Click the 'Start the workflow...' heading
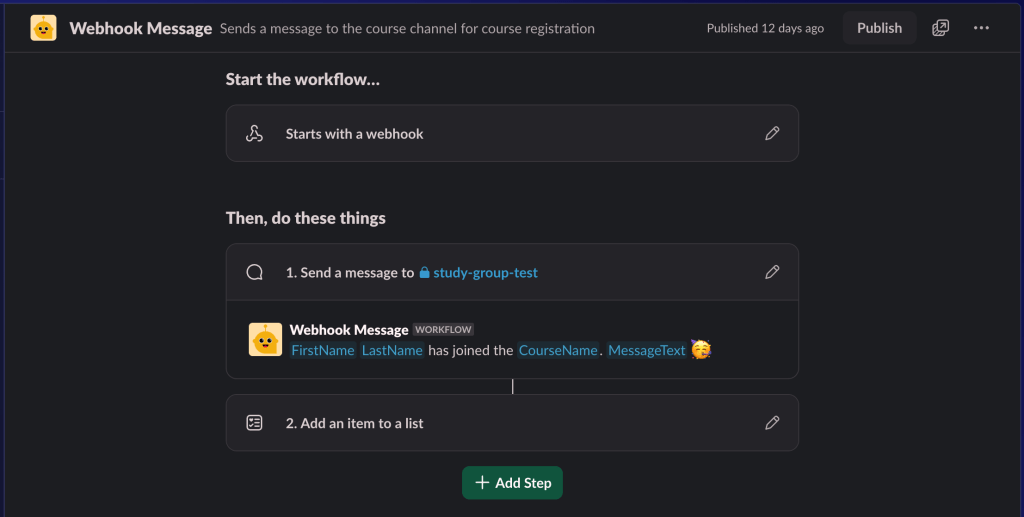 pyautogui.click(x=302, y=79)
